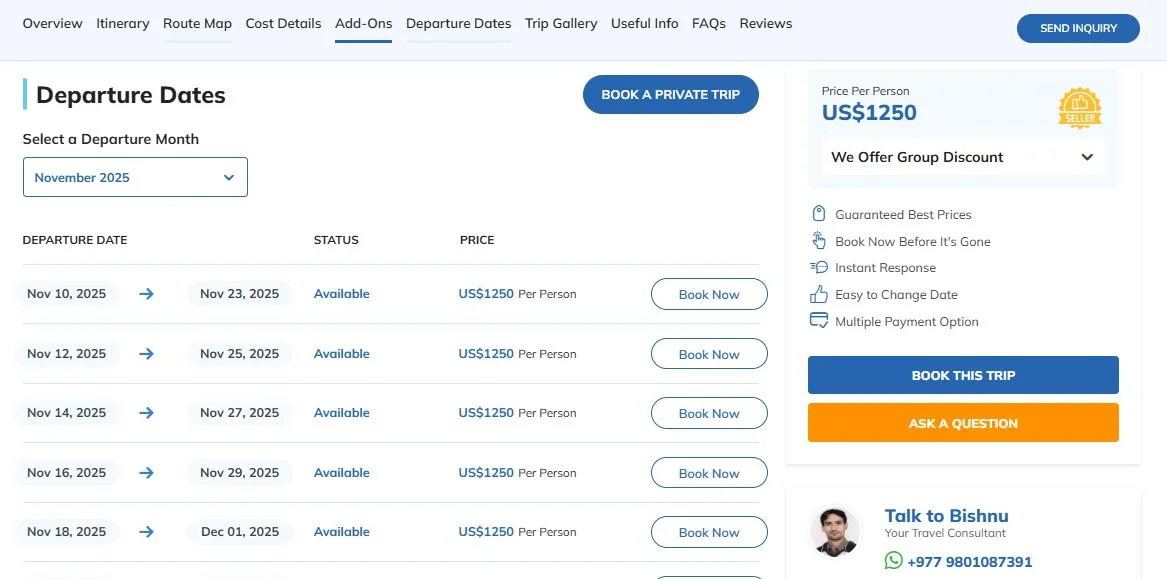Click the thumbs-up icon beside Easy to Change Date
The height and width of the screenshot is (579, 1167).
[819, 294]
